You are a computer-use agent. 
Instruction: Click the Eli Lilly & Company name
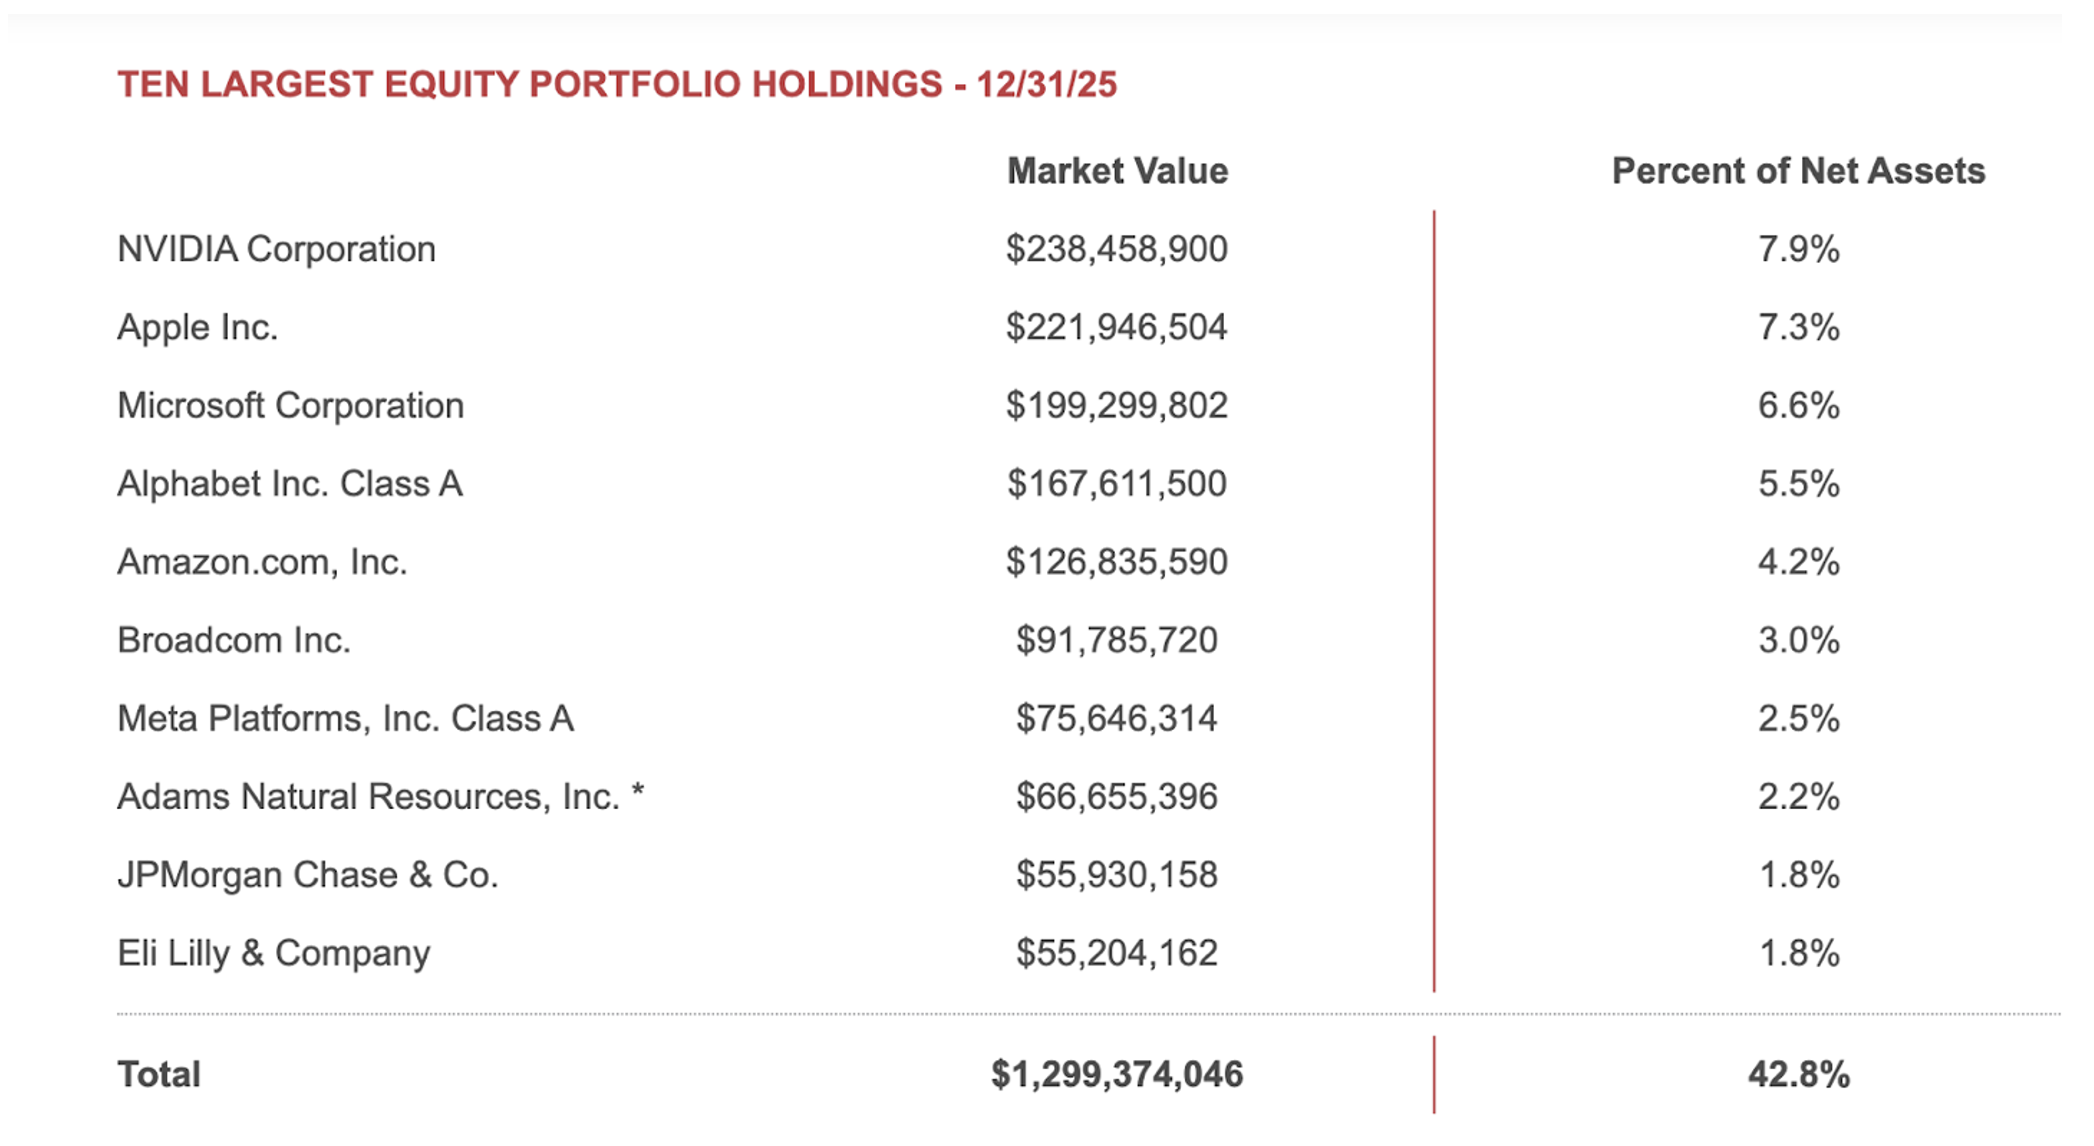pyautogui.click(x=273, y=953)
